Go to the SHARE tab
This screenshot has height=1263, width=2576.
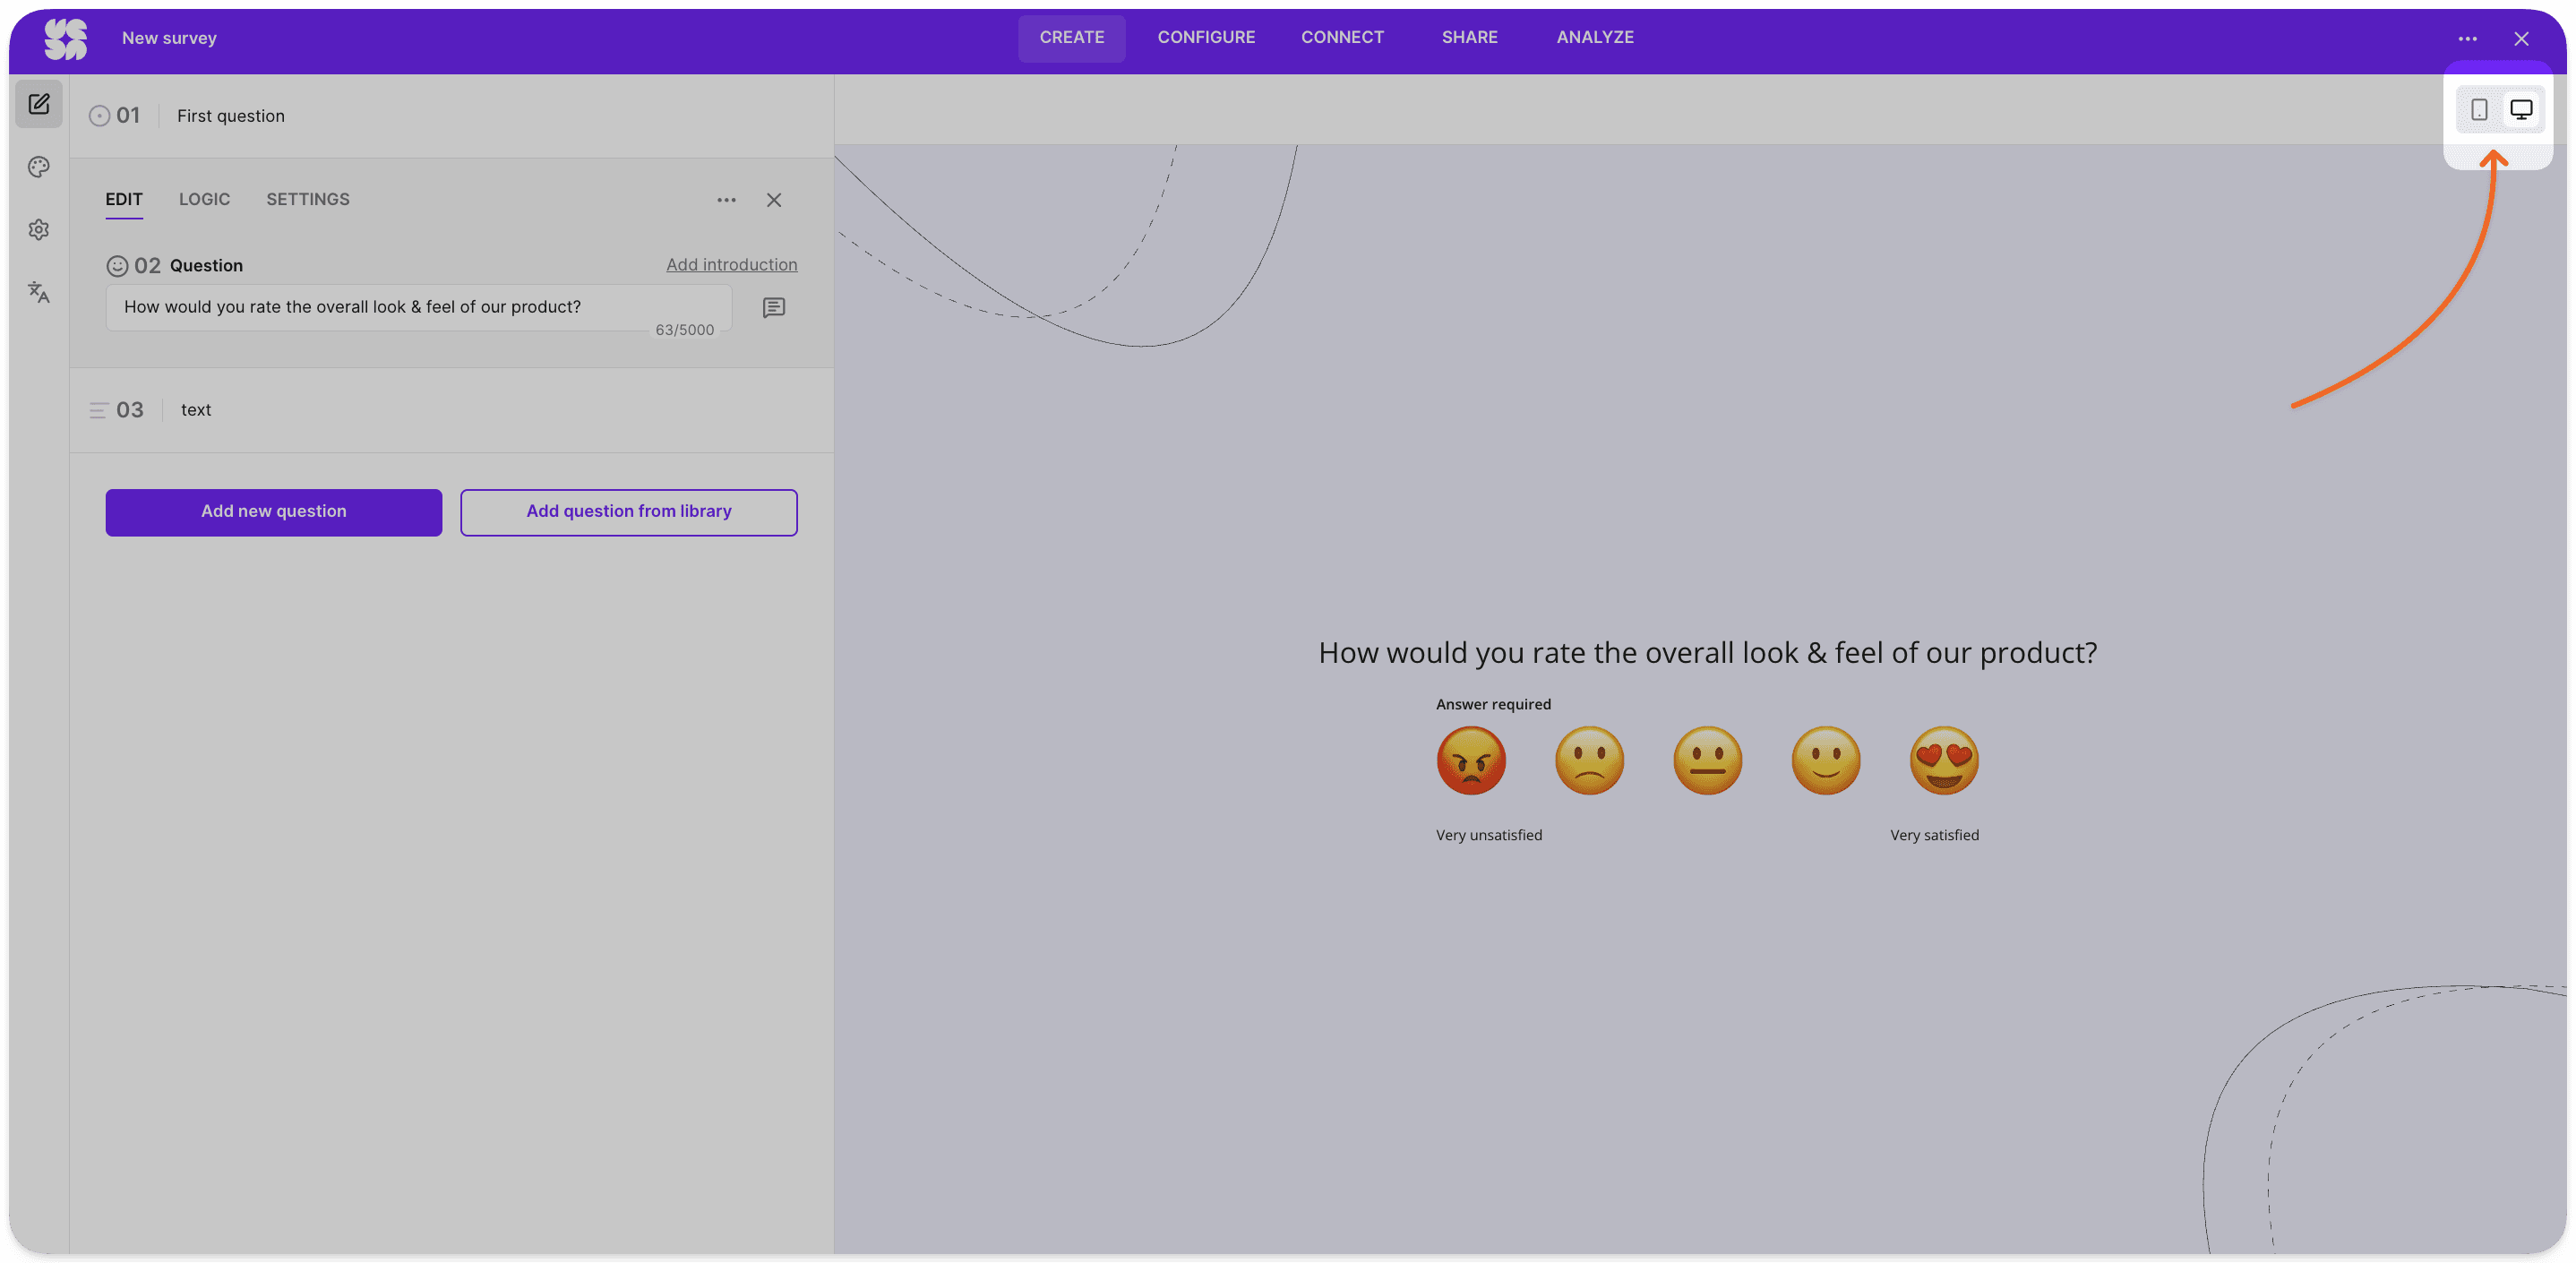pos(1469,38)
